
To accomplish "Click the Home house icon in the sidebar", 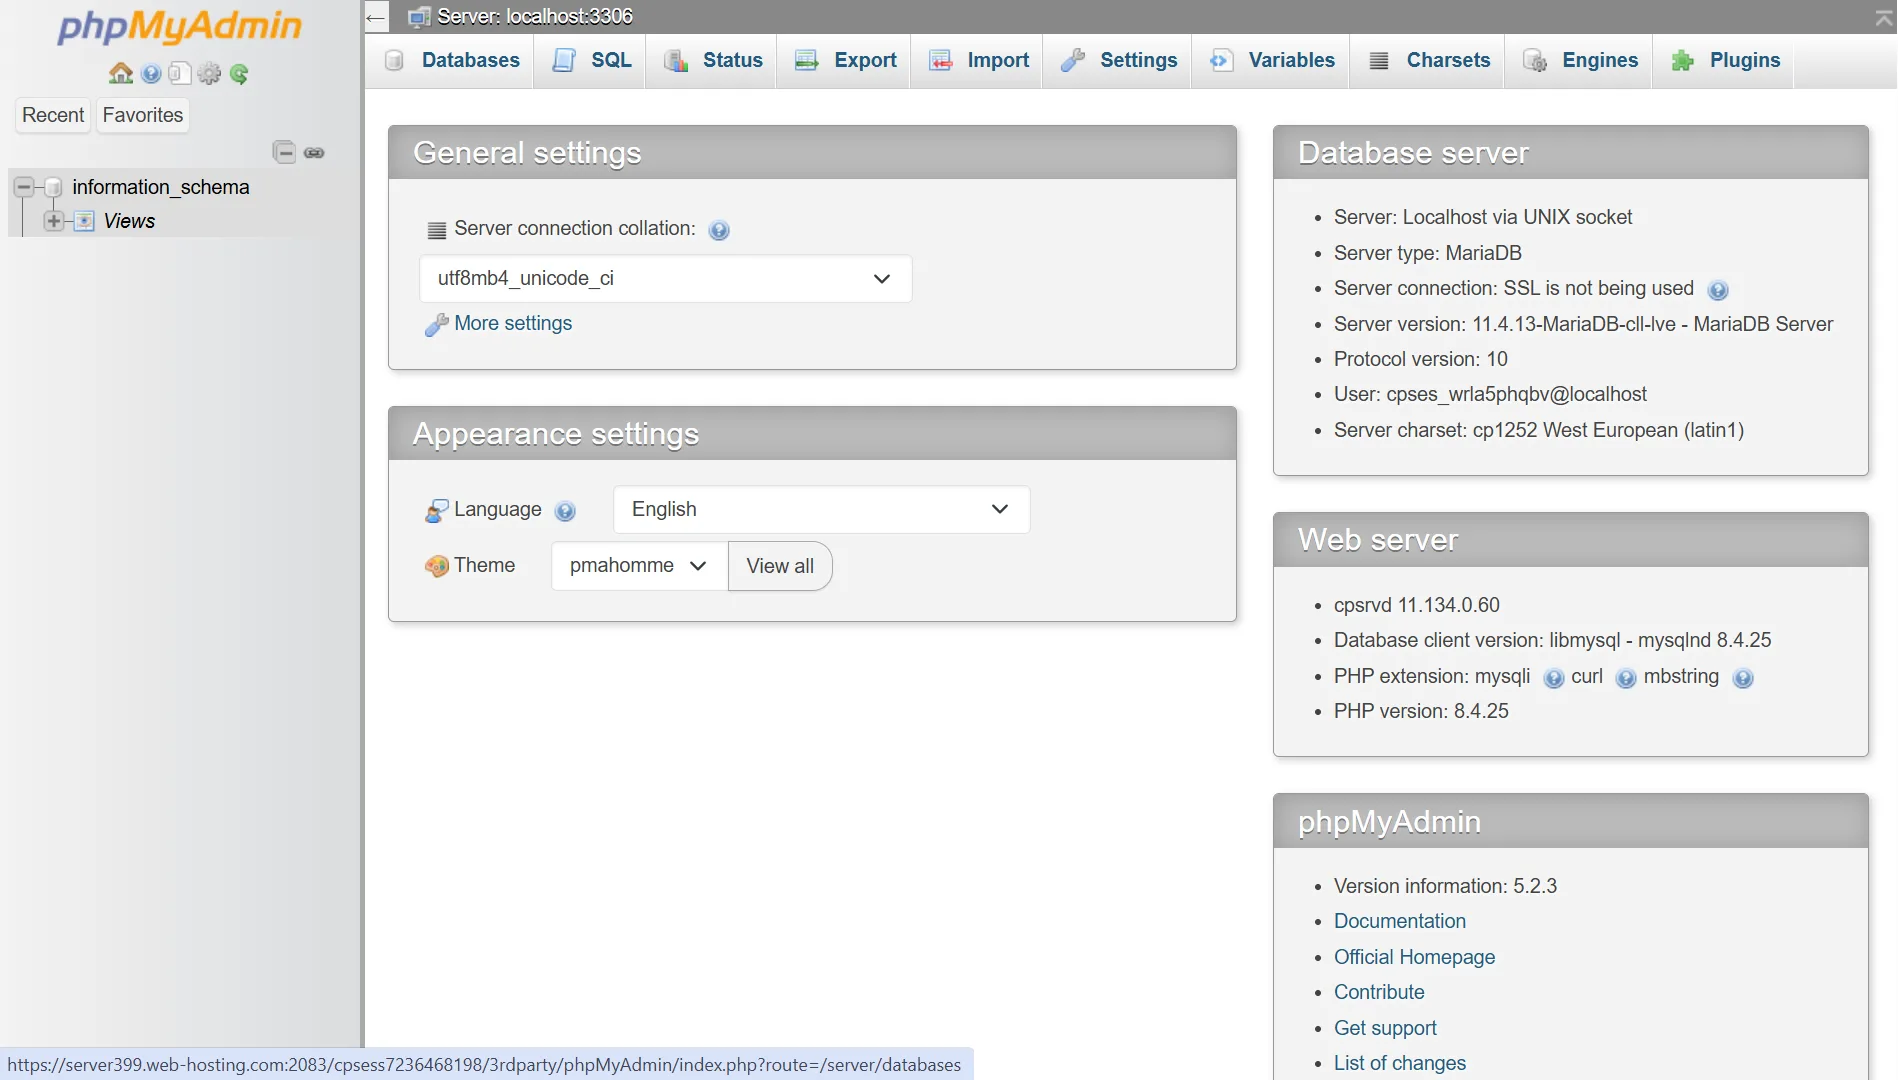I will pyautogui.click(x=121, y=73).
